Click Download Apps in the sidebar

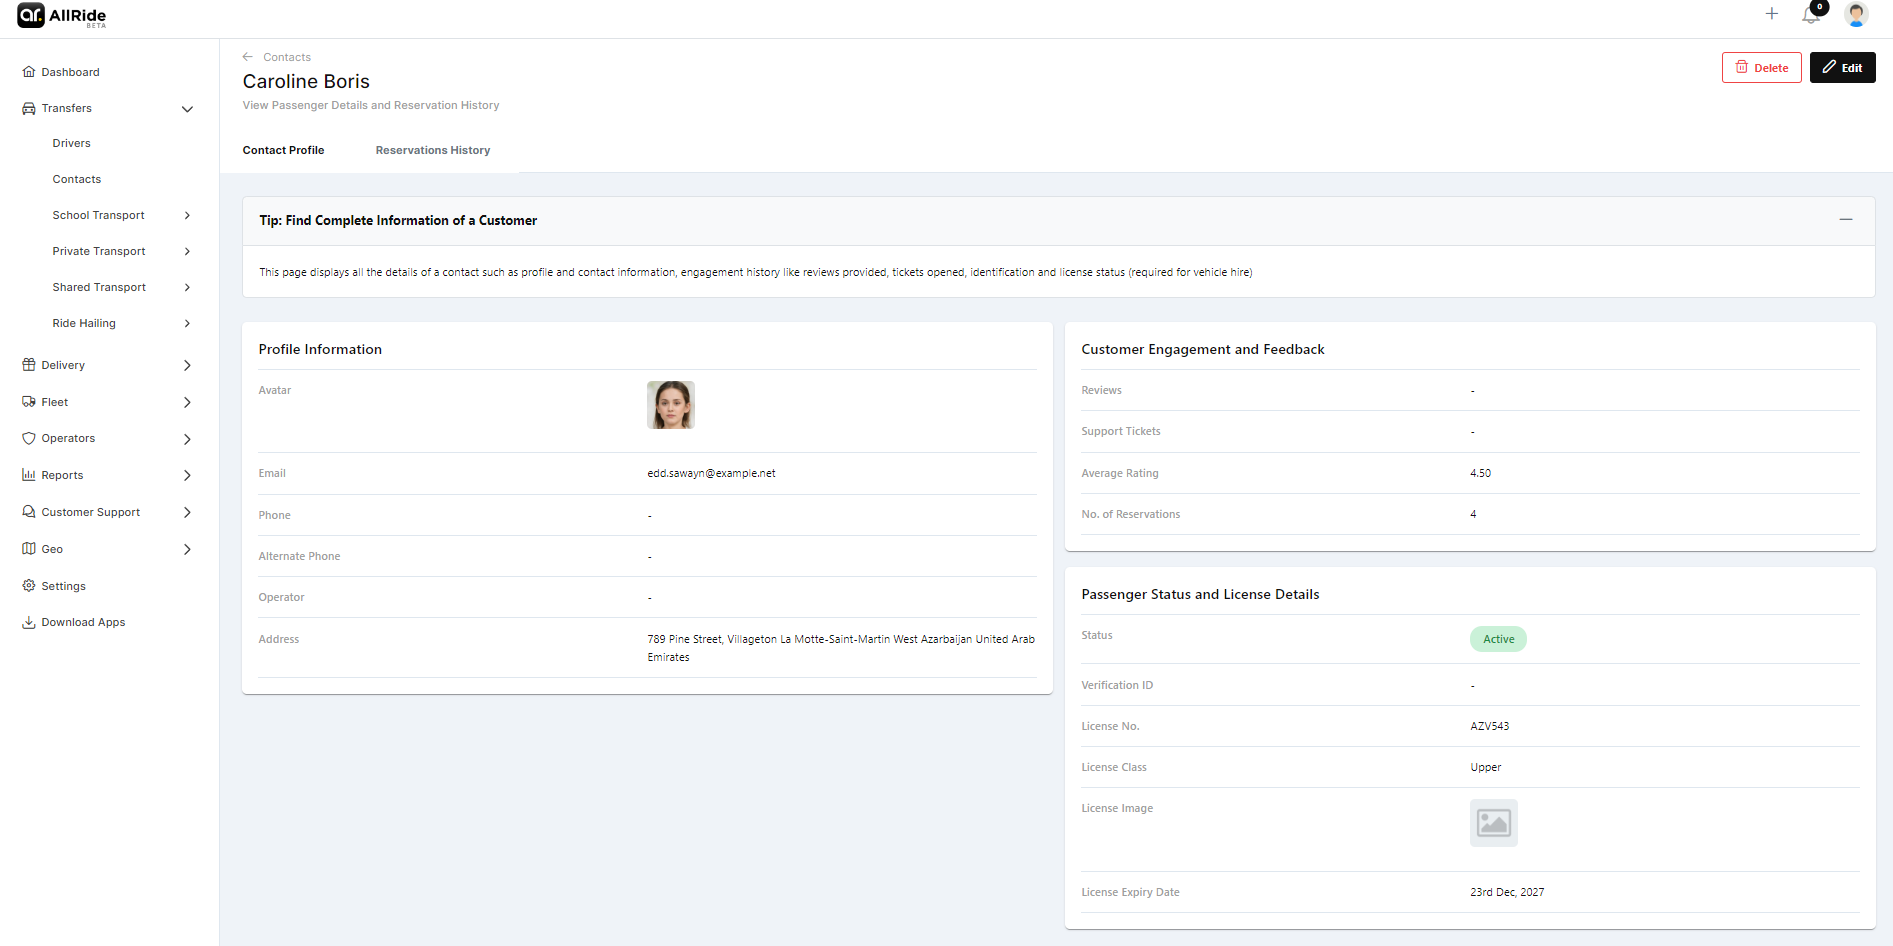[83, 622]
